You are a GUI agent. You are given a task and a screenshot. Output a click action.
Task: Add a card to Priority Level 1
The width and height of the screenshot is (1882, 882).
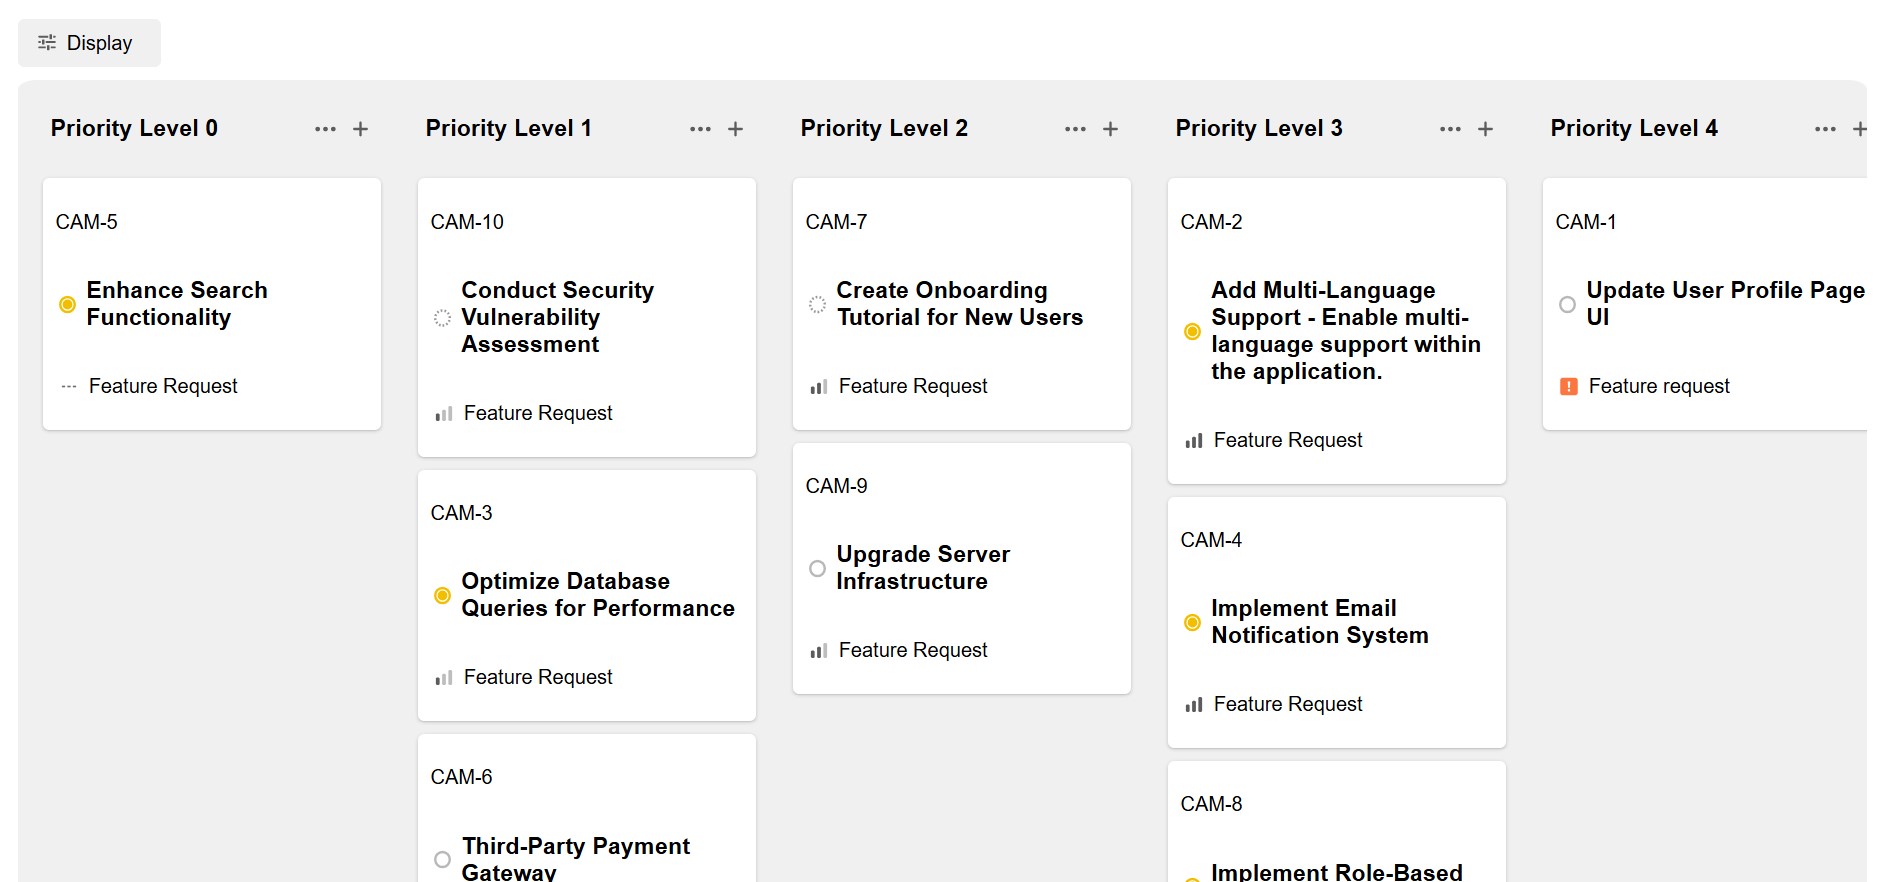coord(736,129)
